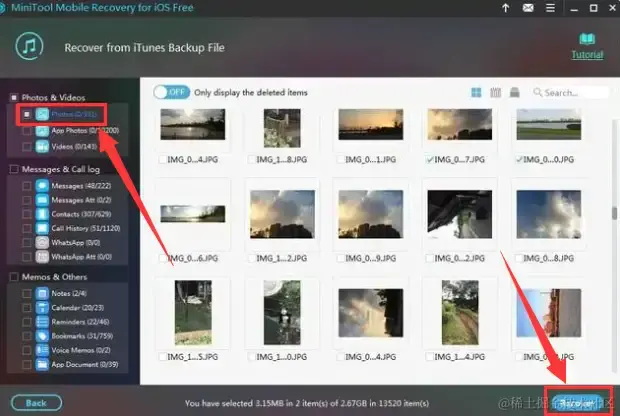Click the upload arrow icon in title bar
Viewport: 620px width, 416px height.
(x=505, y=8)
